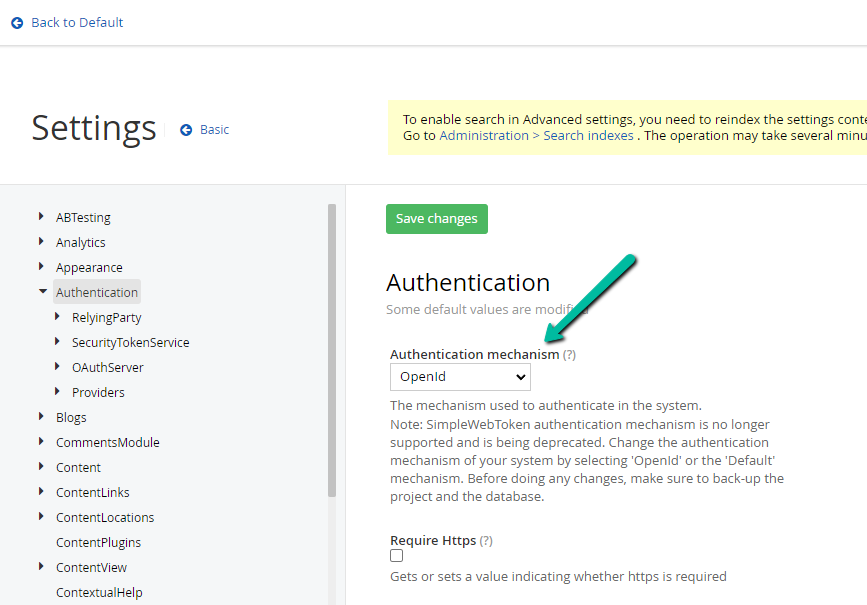Expand the Blogs settings node

[x=42, y=417]
